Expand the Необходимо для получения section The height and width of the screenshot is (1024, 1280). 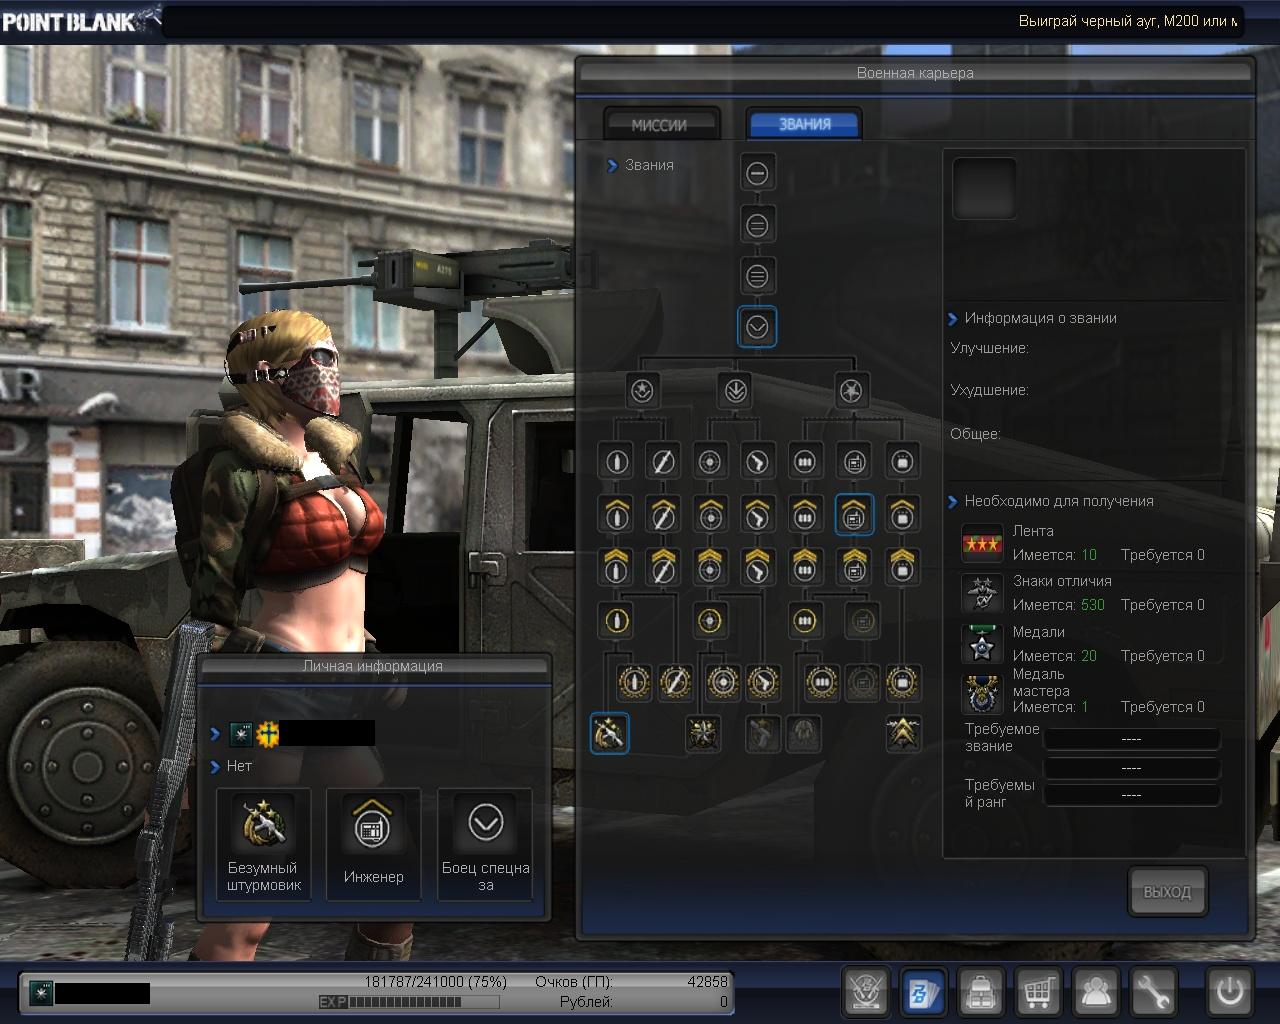point(952,502)
